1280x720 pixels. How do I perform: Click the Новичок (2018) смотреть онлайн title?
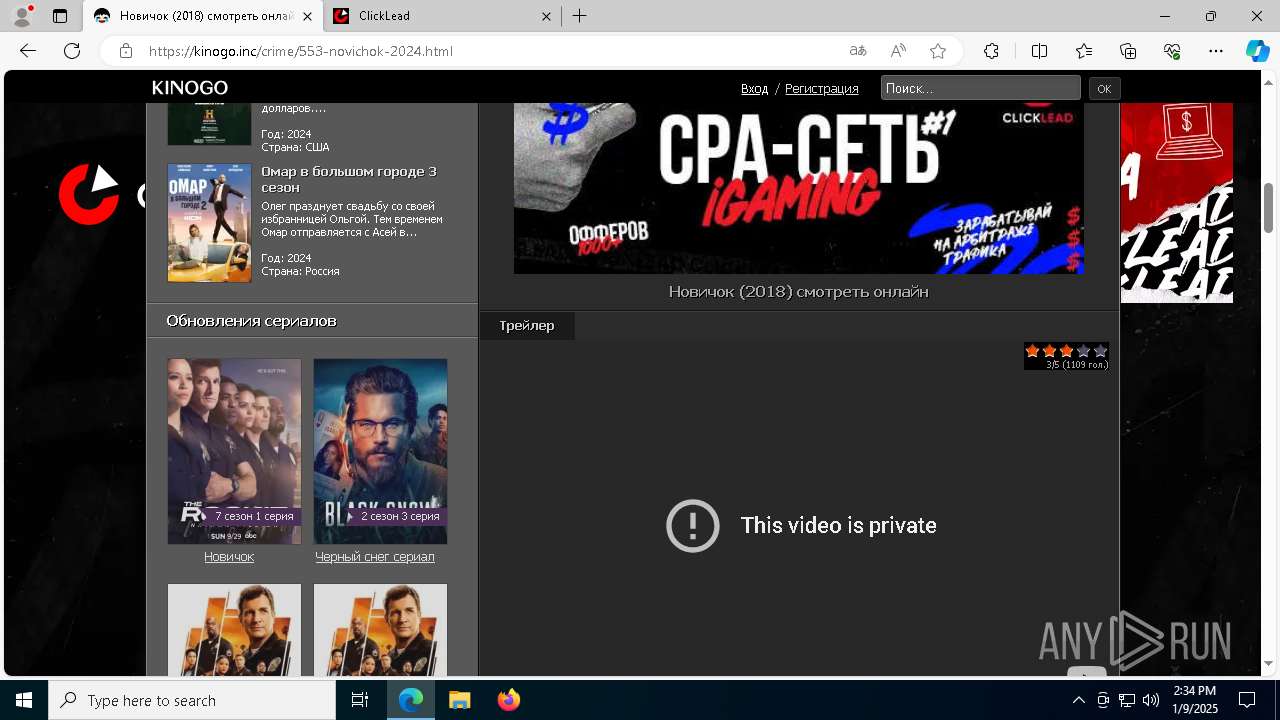tap(798, 292)
